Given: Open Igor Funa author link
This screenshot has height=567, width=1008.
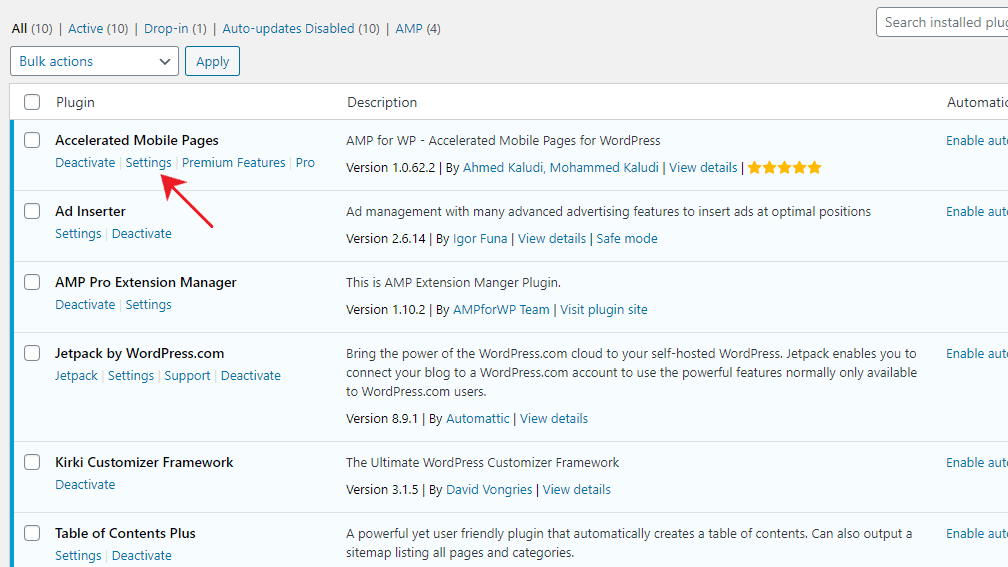Looking at the screenshot, I should (x=480, y=238).
